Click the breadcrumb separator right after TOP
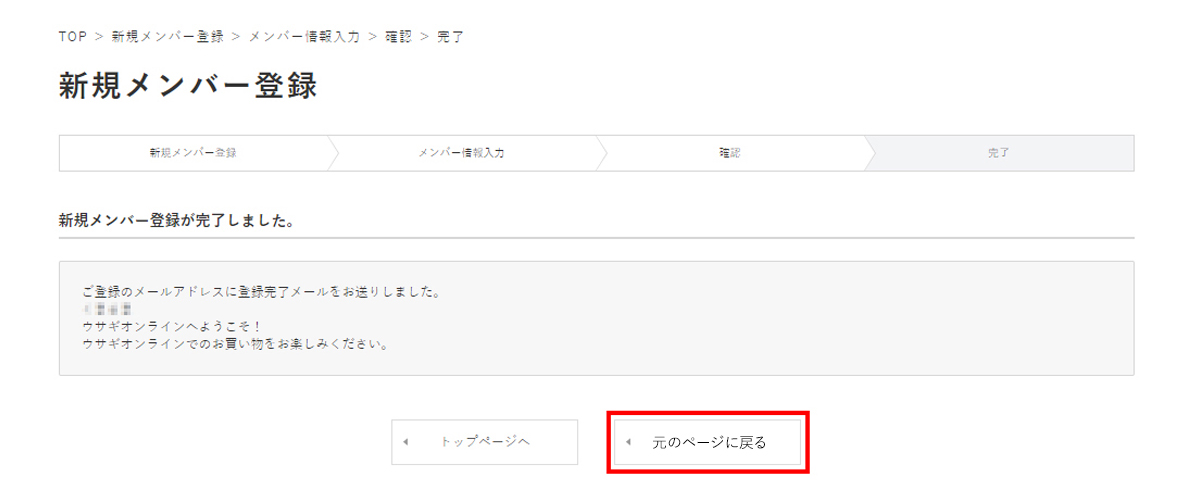 [99, 37]
